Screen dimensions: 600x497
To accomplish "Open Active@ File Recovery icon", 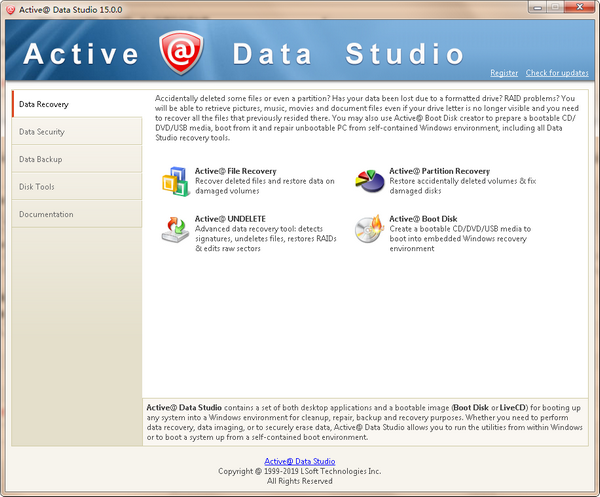I will tap(176, 181).
